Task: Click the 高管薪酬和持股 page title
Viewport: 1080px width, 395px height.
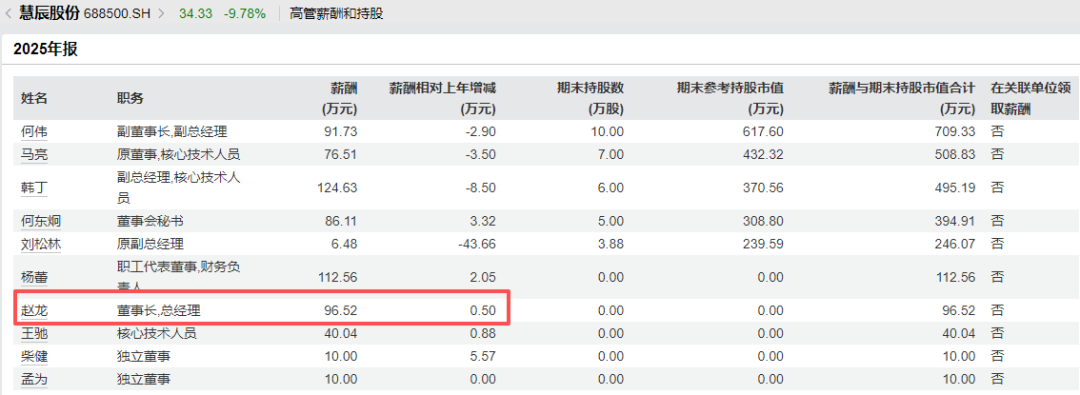Action: [x=337, y=13]
